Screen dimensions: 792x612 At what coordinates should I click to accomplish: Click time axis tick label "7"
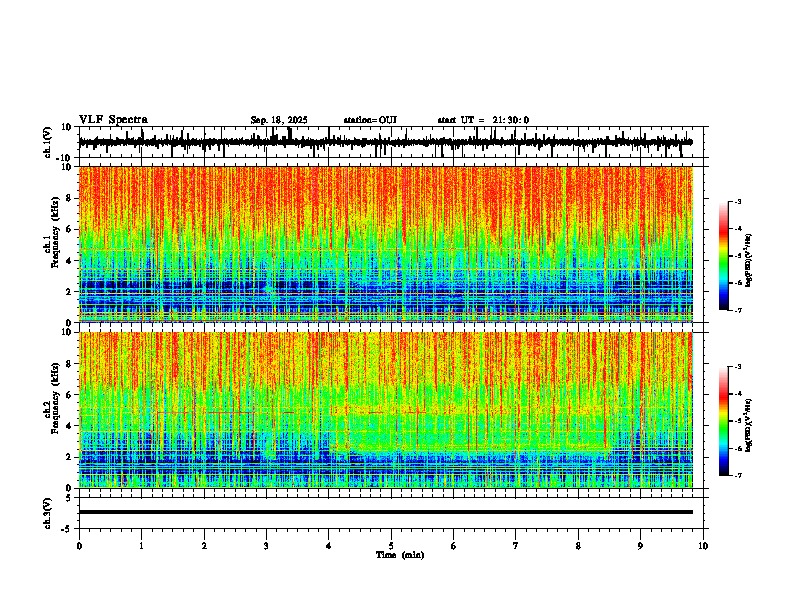tap(516, 546)
